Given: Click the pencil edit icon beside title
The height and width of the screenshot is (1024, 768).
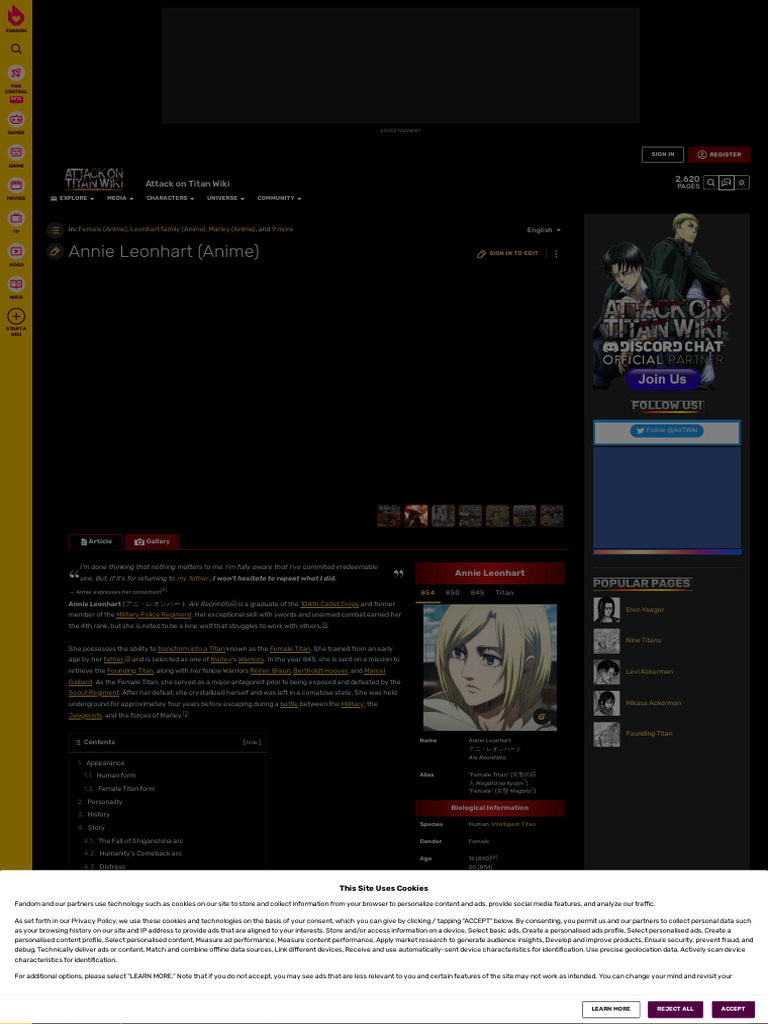Looking at the screenshot, I should point(55,251).
